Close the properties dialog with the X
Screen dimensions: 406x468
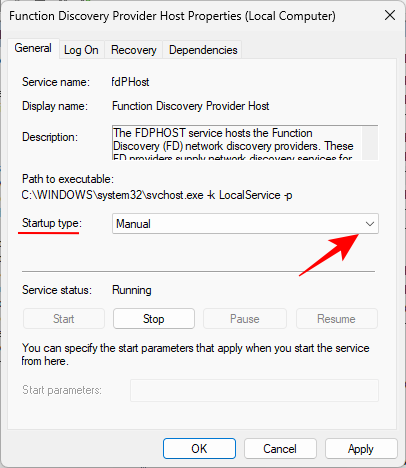390,15
